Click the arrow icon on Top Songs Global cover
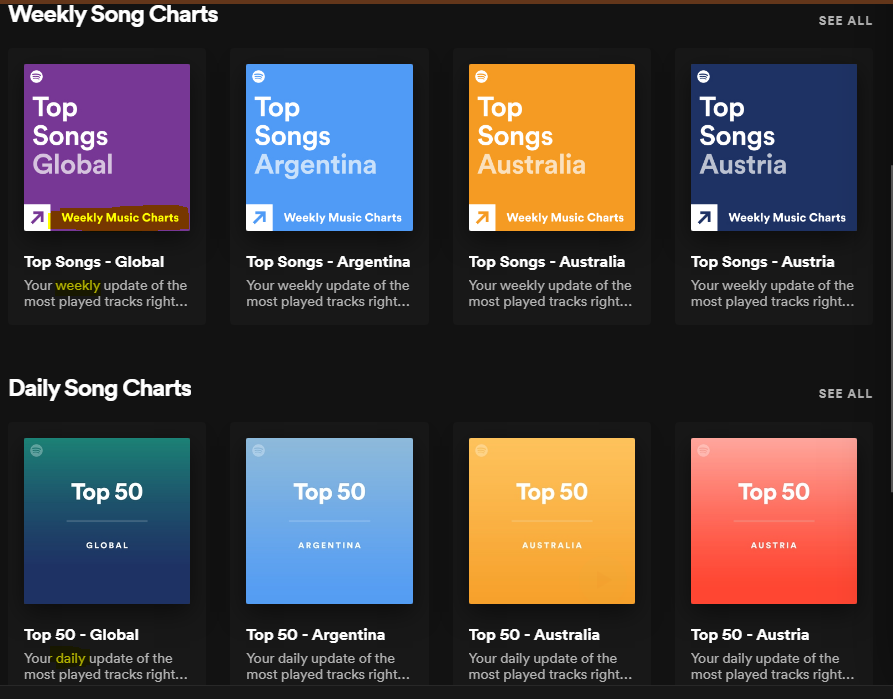 point(37,217)
